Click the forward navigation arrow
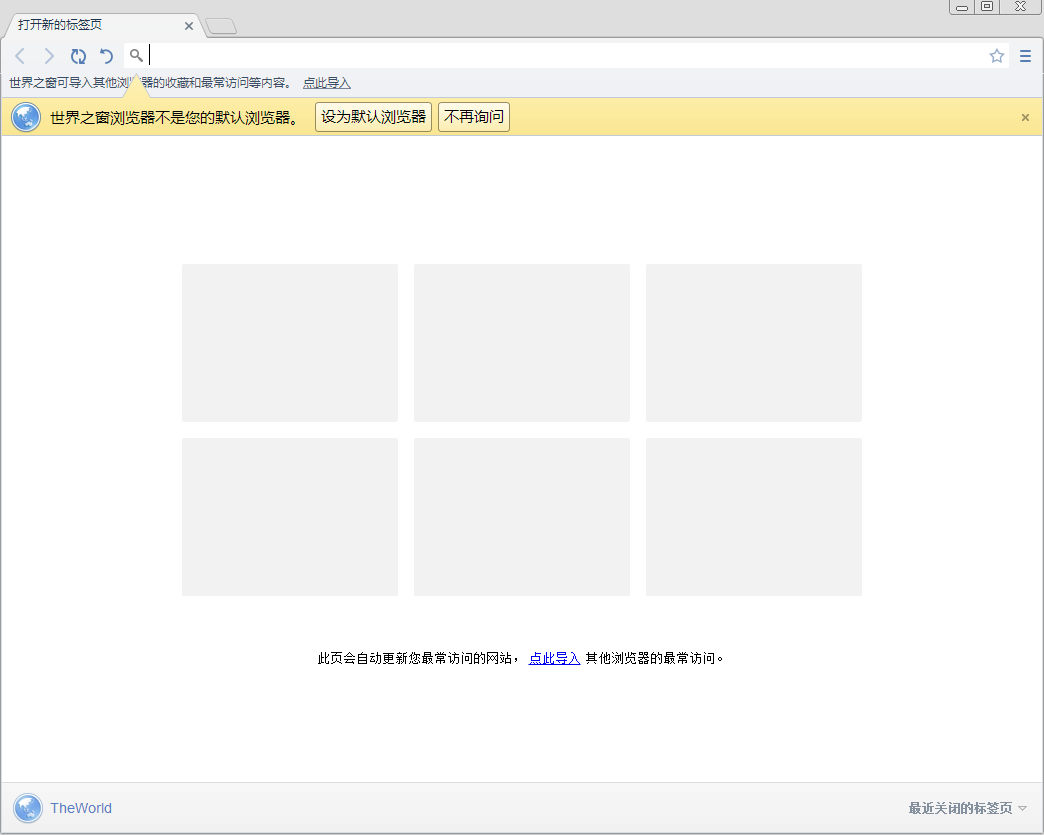1044x835 pixels. click(48, 56)
